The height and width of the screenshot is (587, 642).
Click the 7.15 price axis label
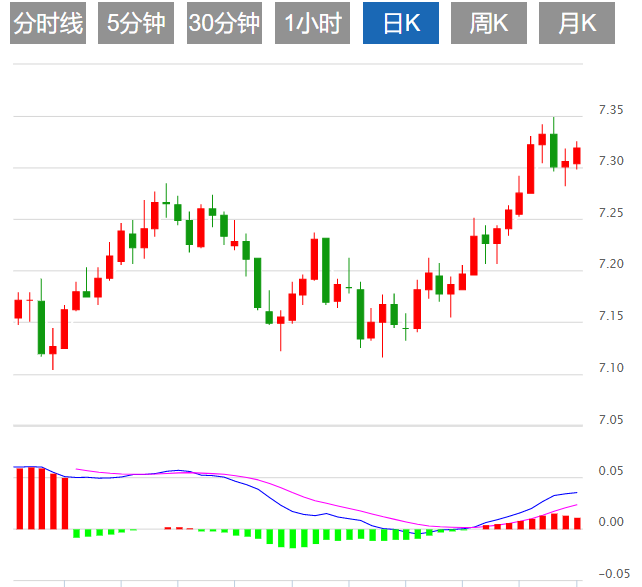(611, 316)
